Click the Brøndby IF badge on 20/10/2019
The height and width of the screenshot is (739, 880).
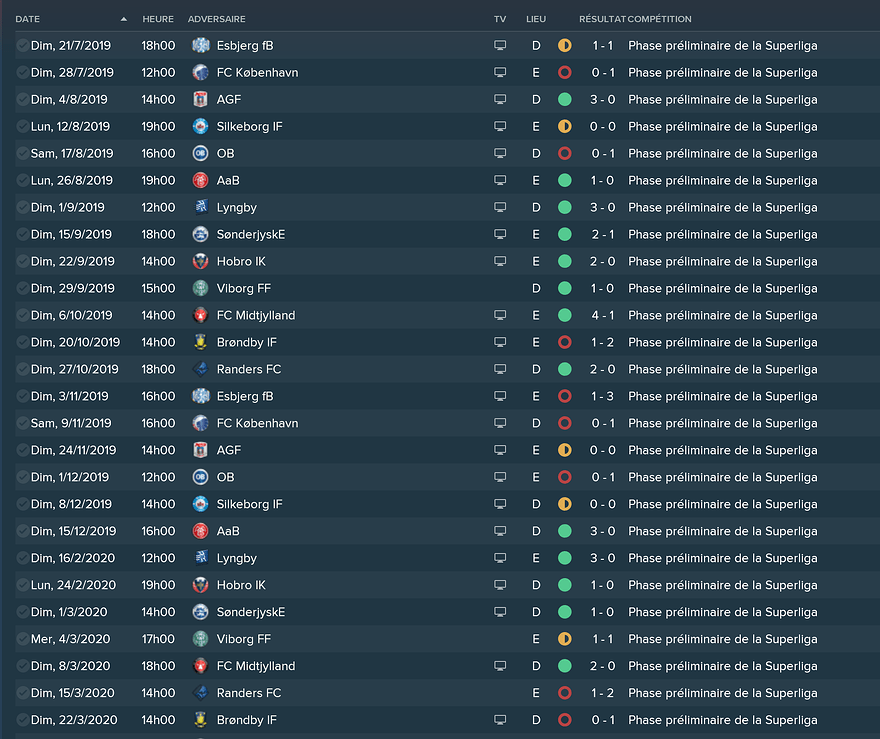[200, 342]
